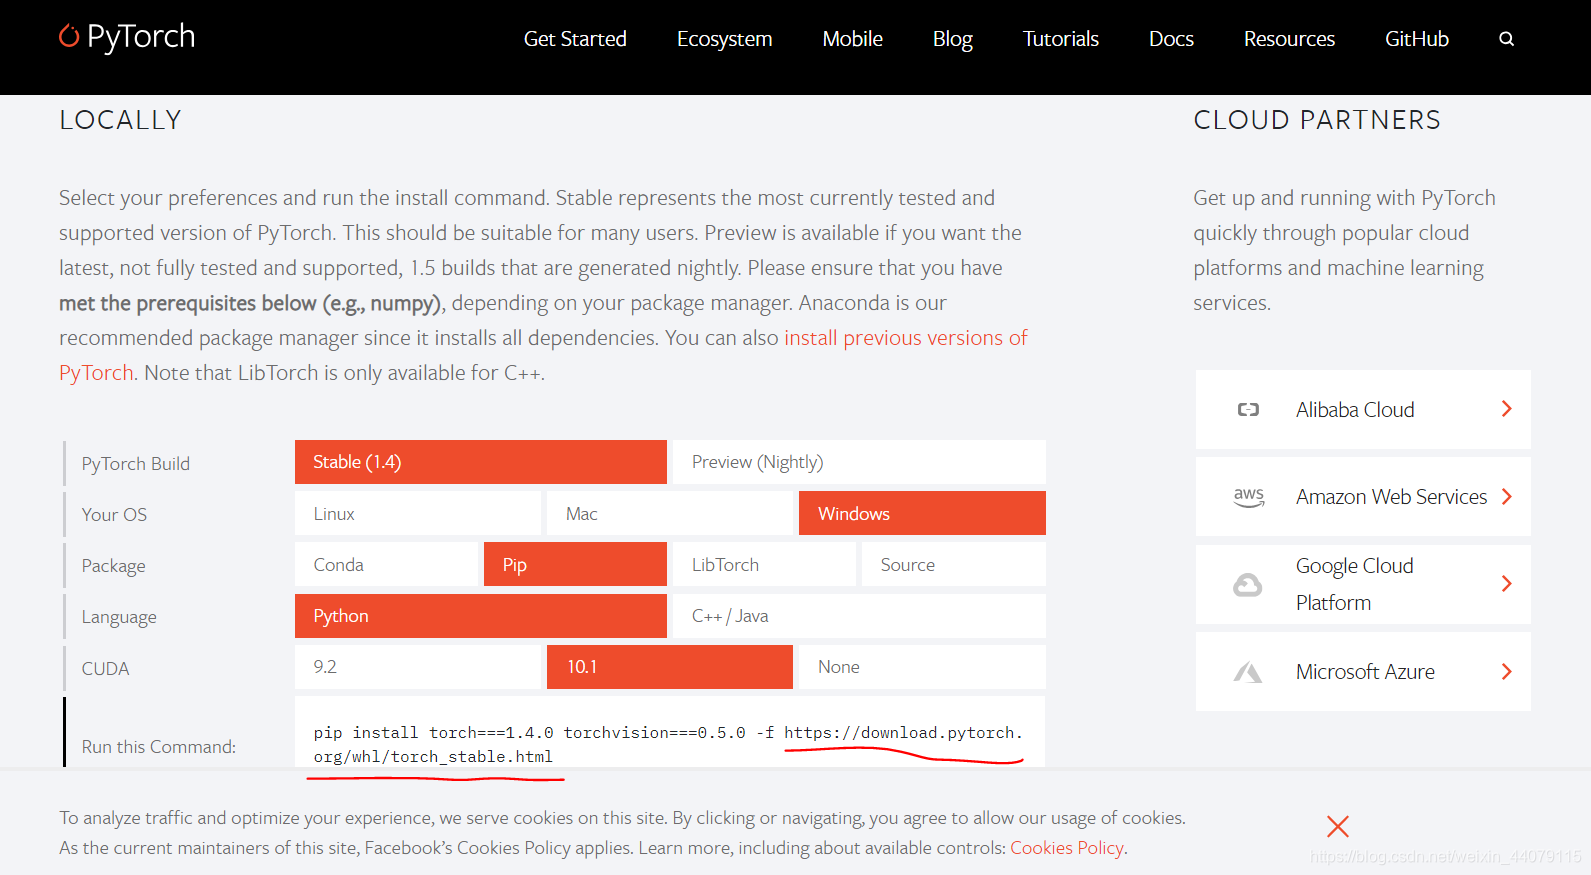This screenshot has width=1591, height=875.
Task: Open the Cookies Policy link
Action: click(x=1067, y=848)
